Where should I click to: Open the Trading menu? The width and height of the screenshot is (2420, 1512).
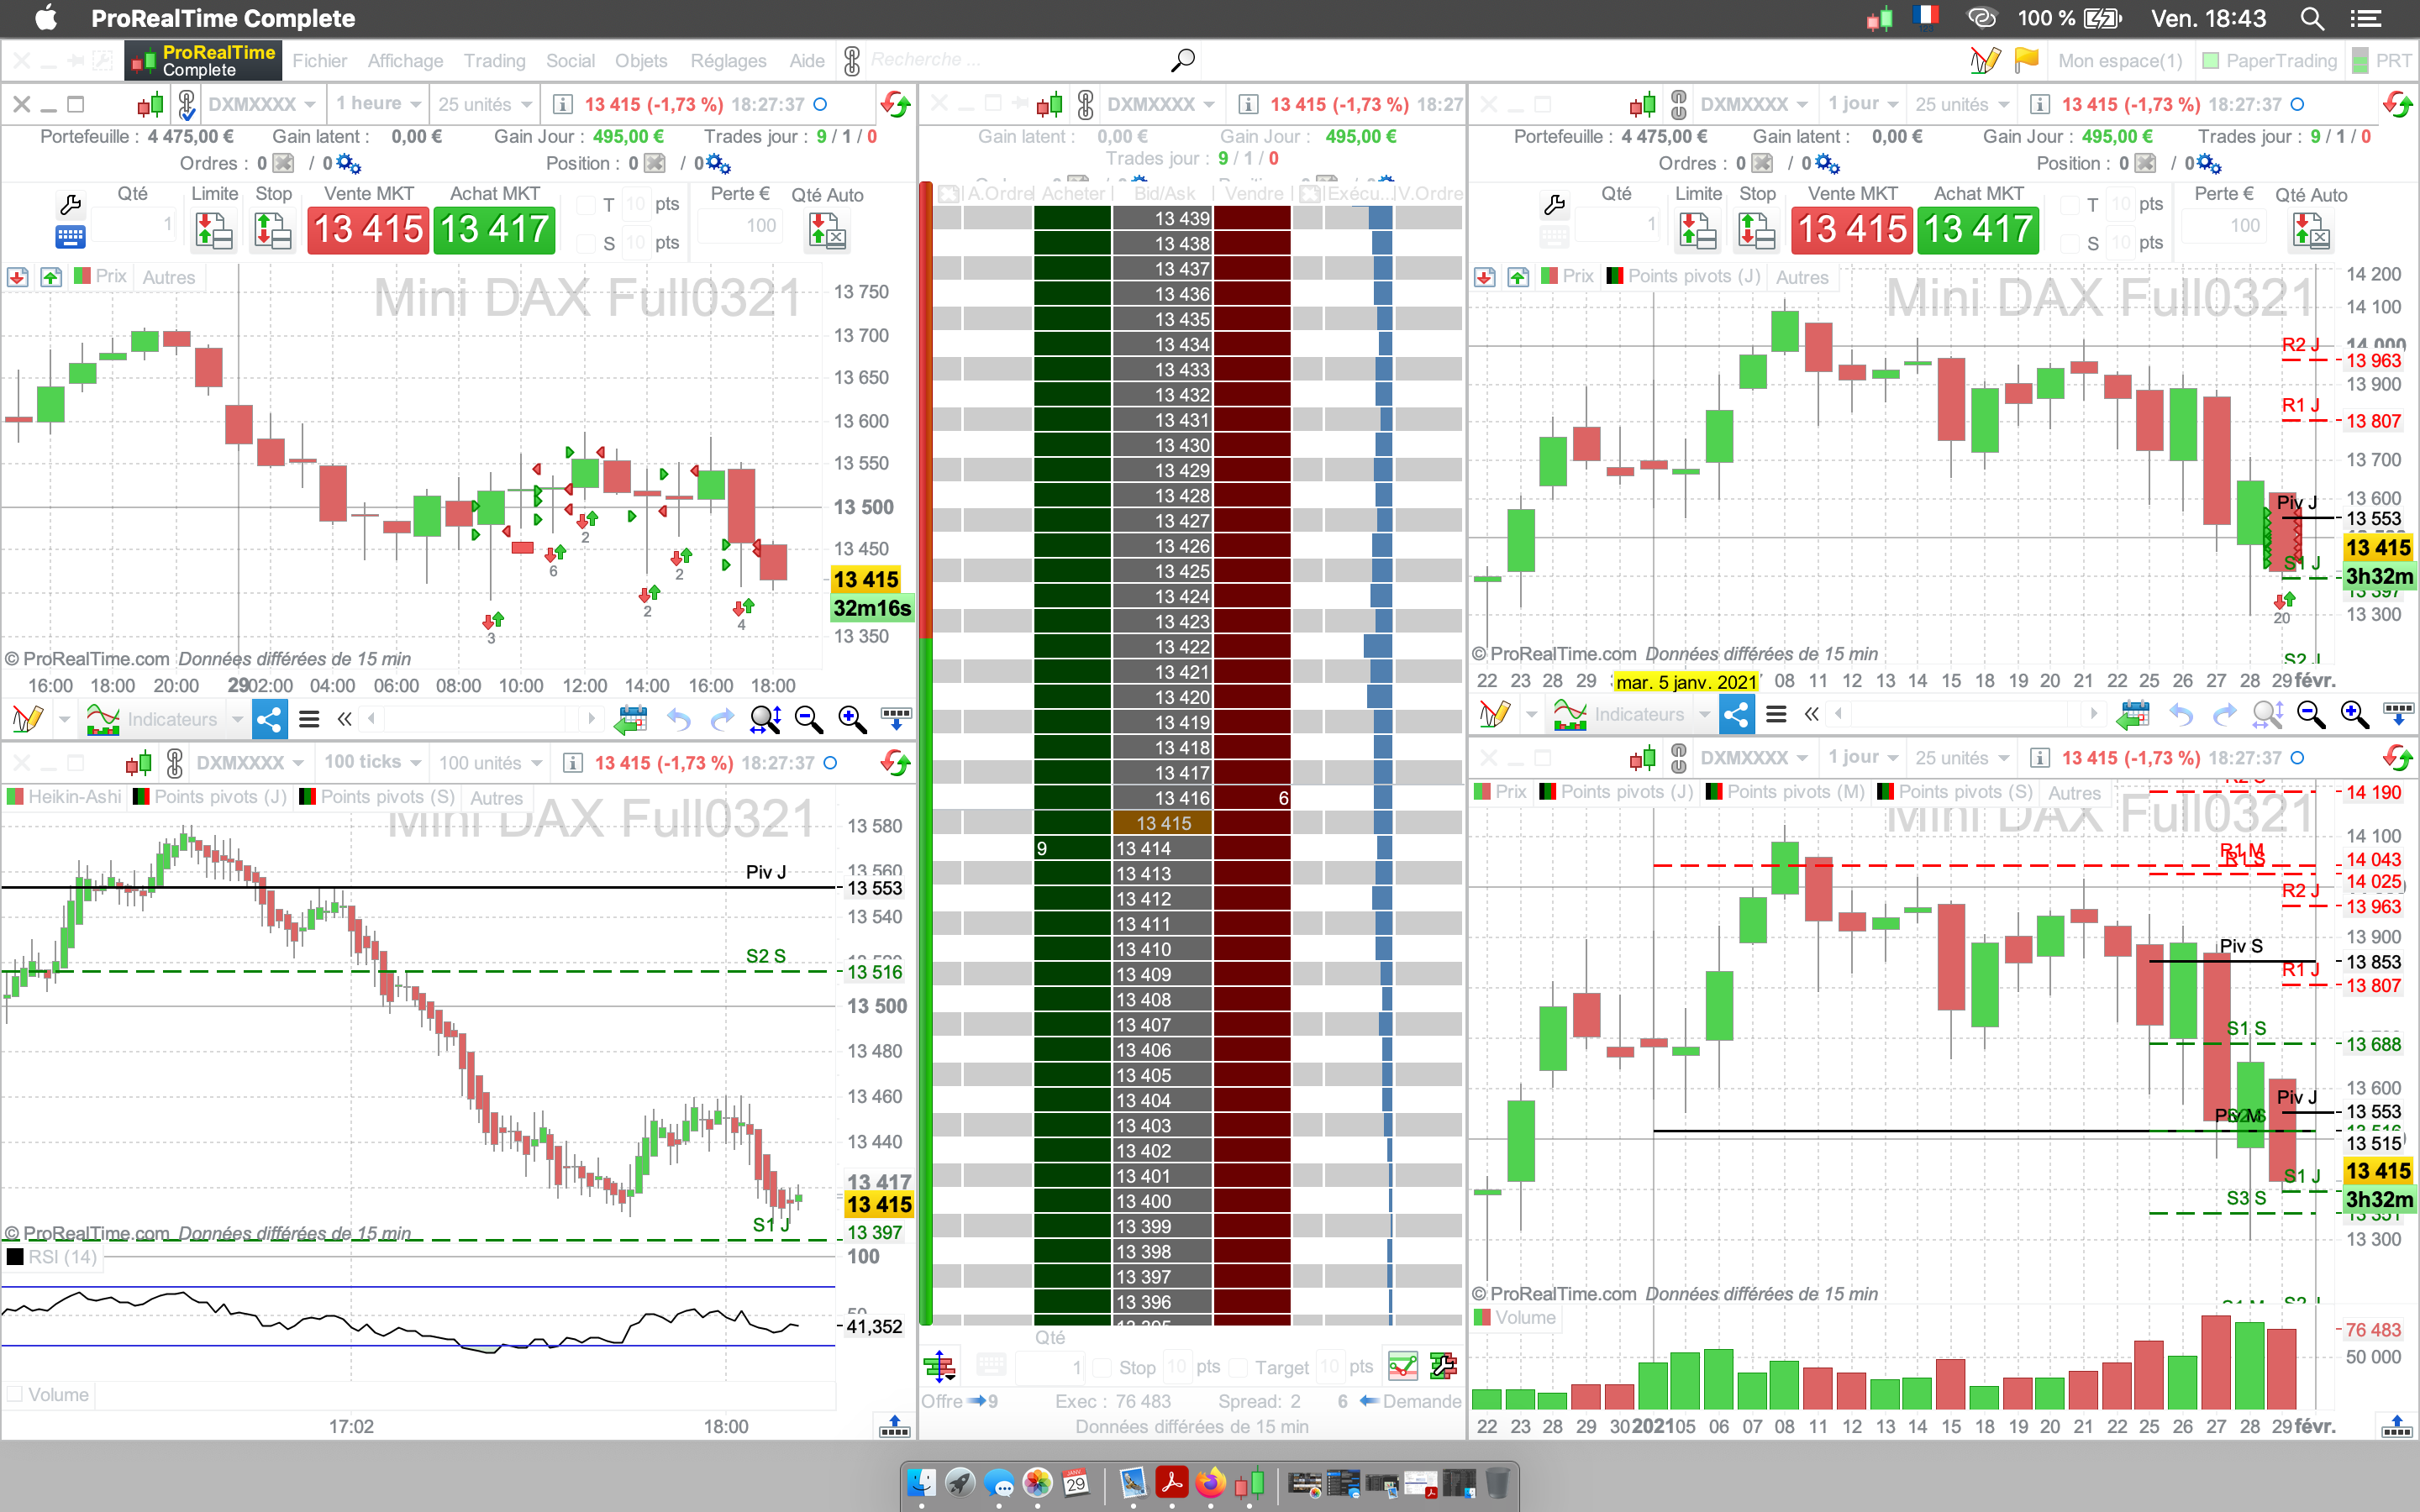point(494,61)
